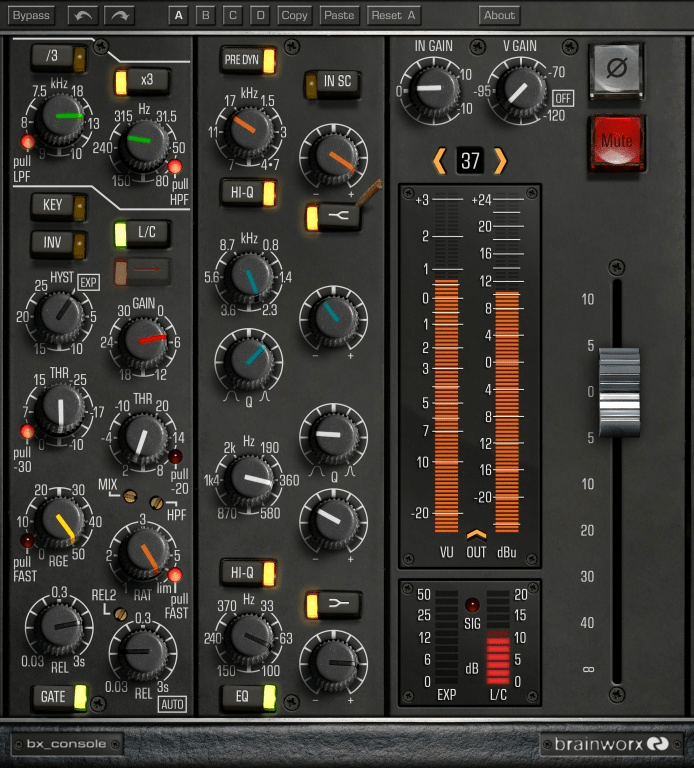Click the brainworx logo
The image size is (694, 768).
[x=611, y=744]
